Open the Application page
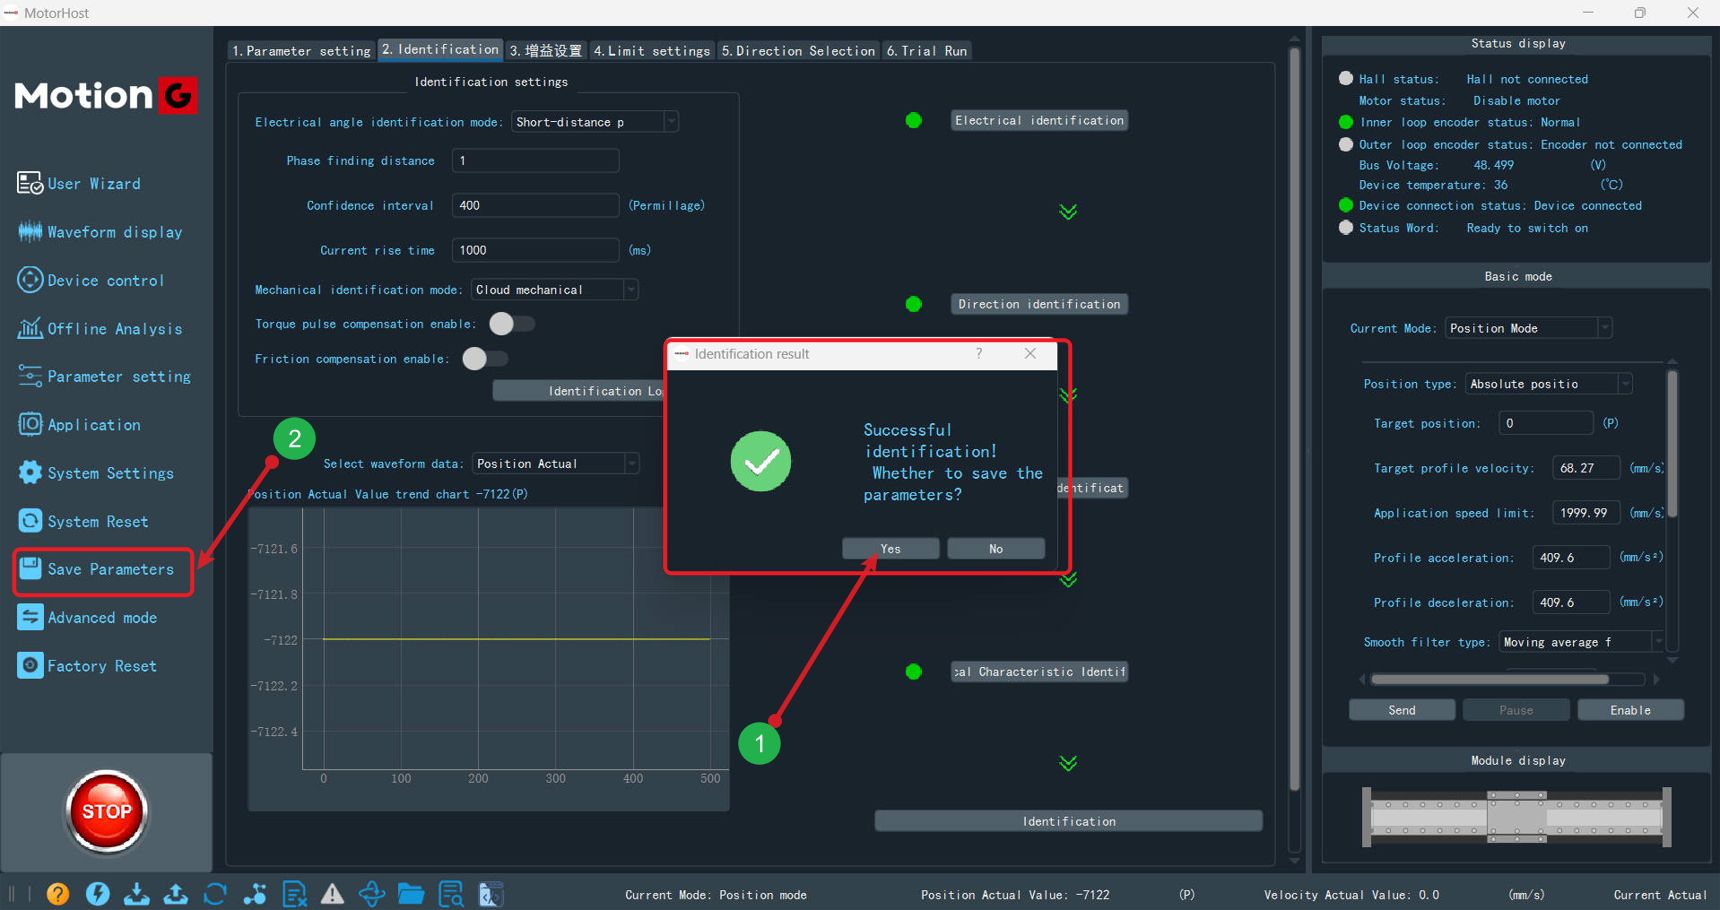Image resolution: width=1720 pixels, height=910 pixels. click(80, 425)
